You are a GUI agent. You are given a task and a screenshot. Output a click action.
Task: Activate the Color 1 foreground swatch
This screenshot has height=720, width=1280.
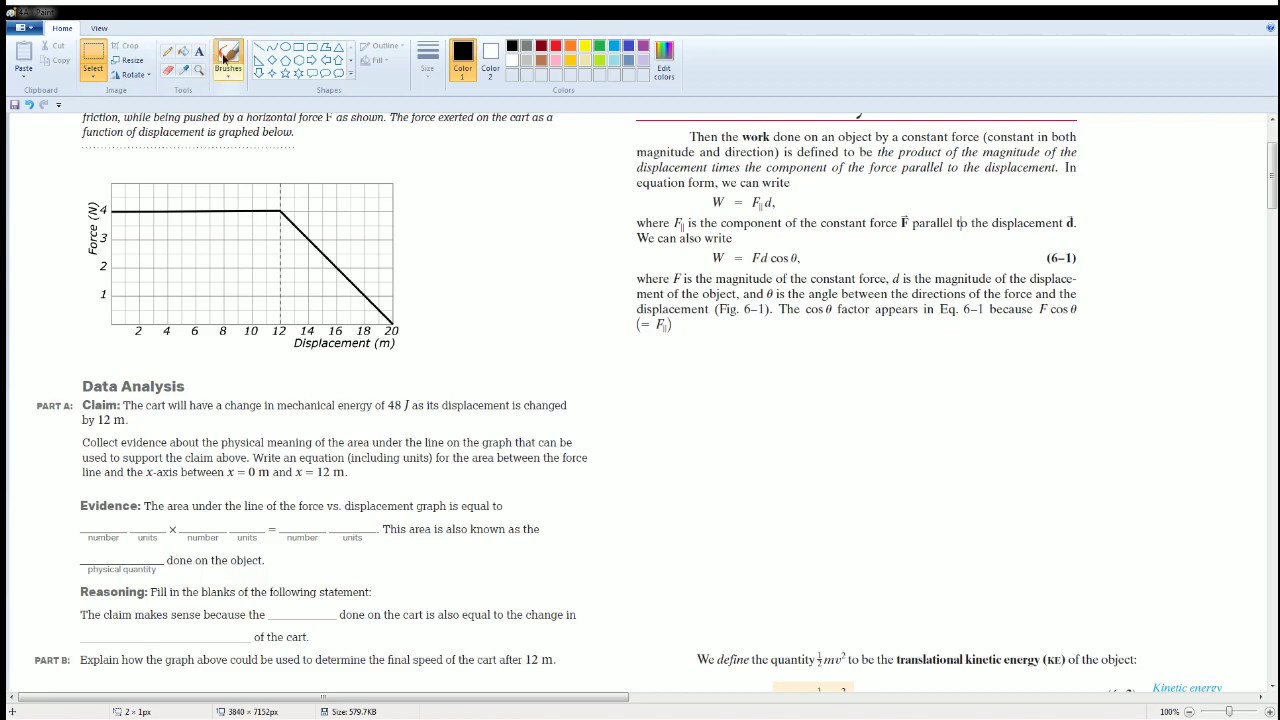[462, 60]
